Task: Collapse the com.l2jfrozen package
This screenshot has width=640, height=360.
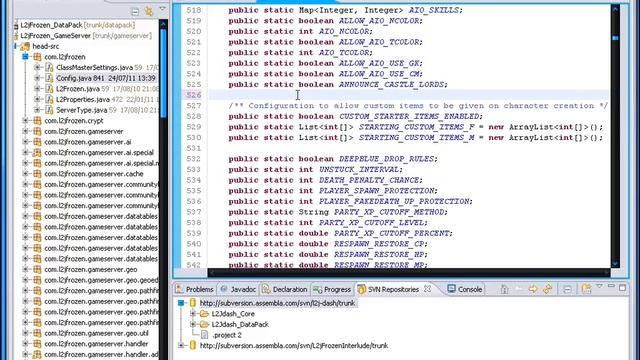Action: (25, 57)
